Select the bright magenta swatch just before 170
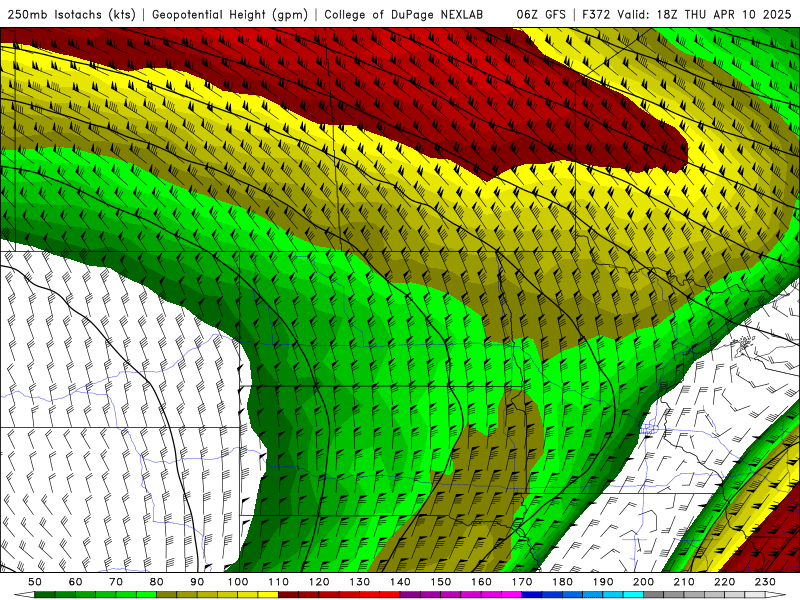Image resolution: width=800 pixels, height=600 pixels. point(511,595)
